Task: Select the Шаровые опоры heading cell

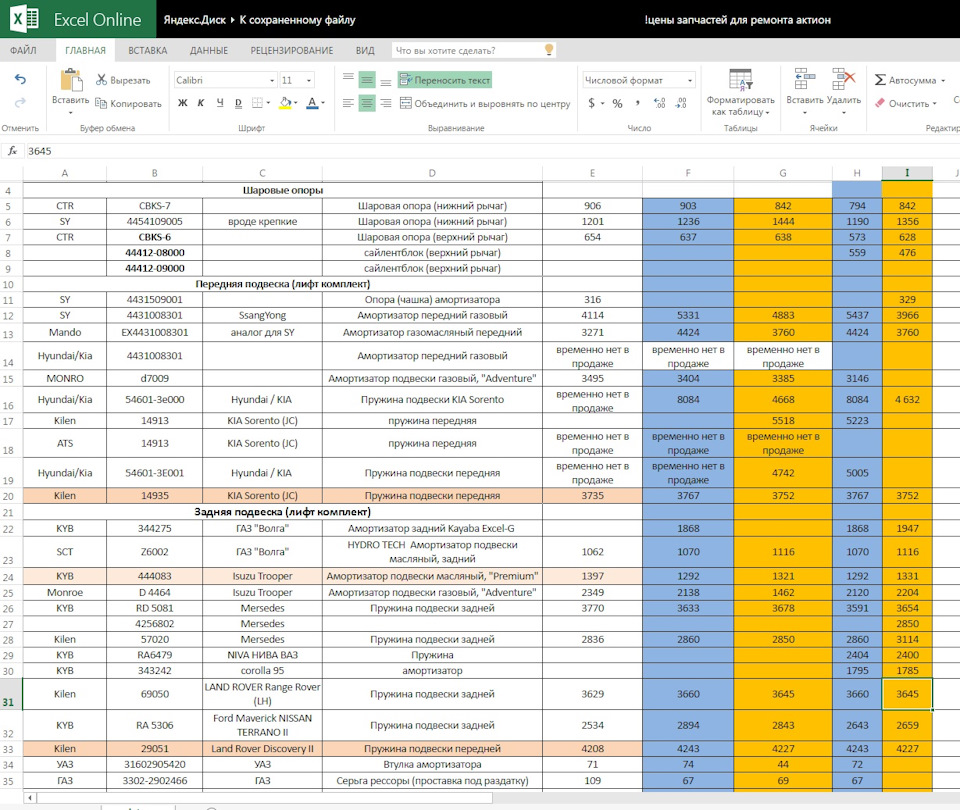Action: pyautogui.click(x=283, y=190)
